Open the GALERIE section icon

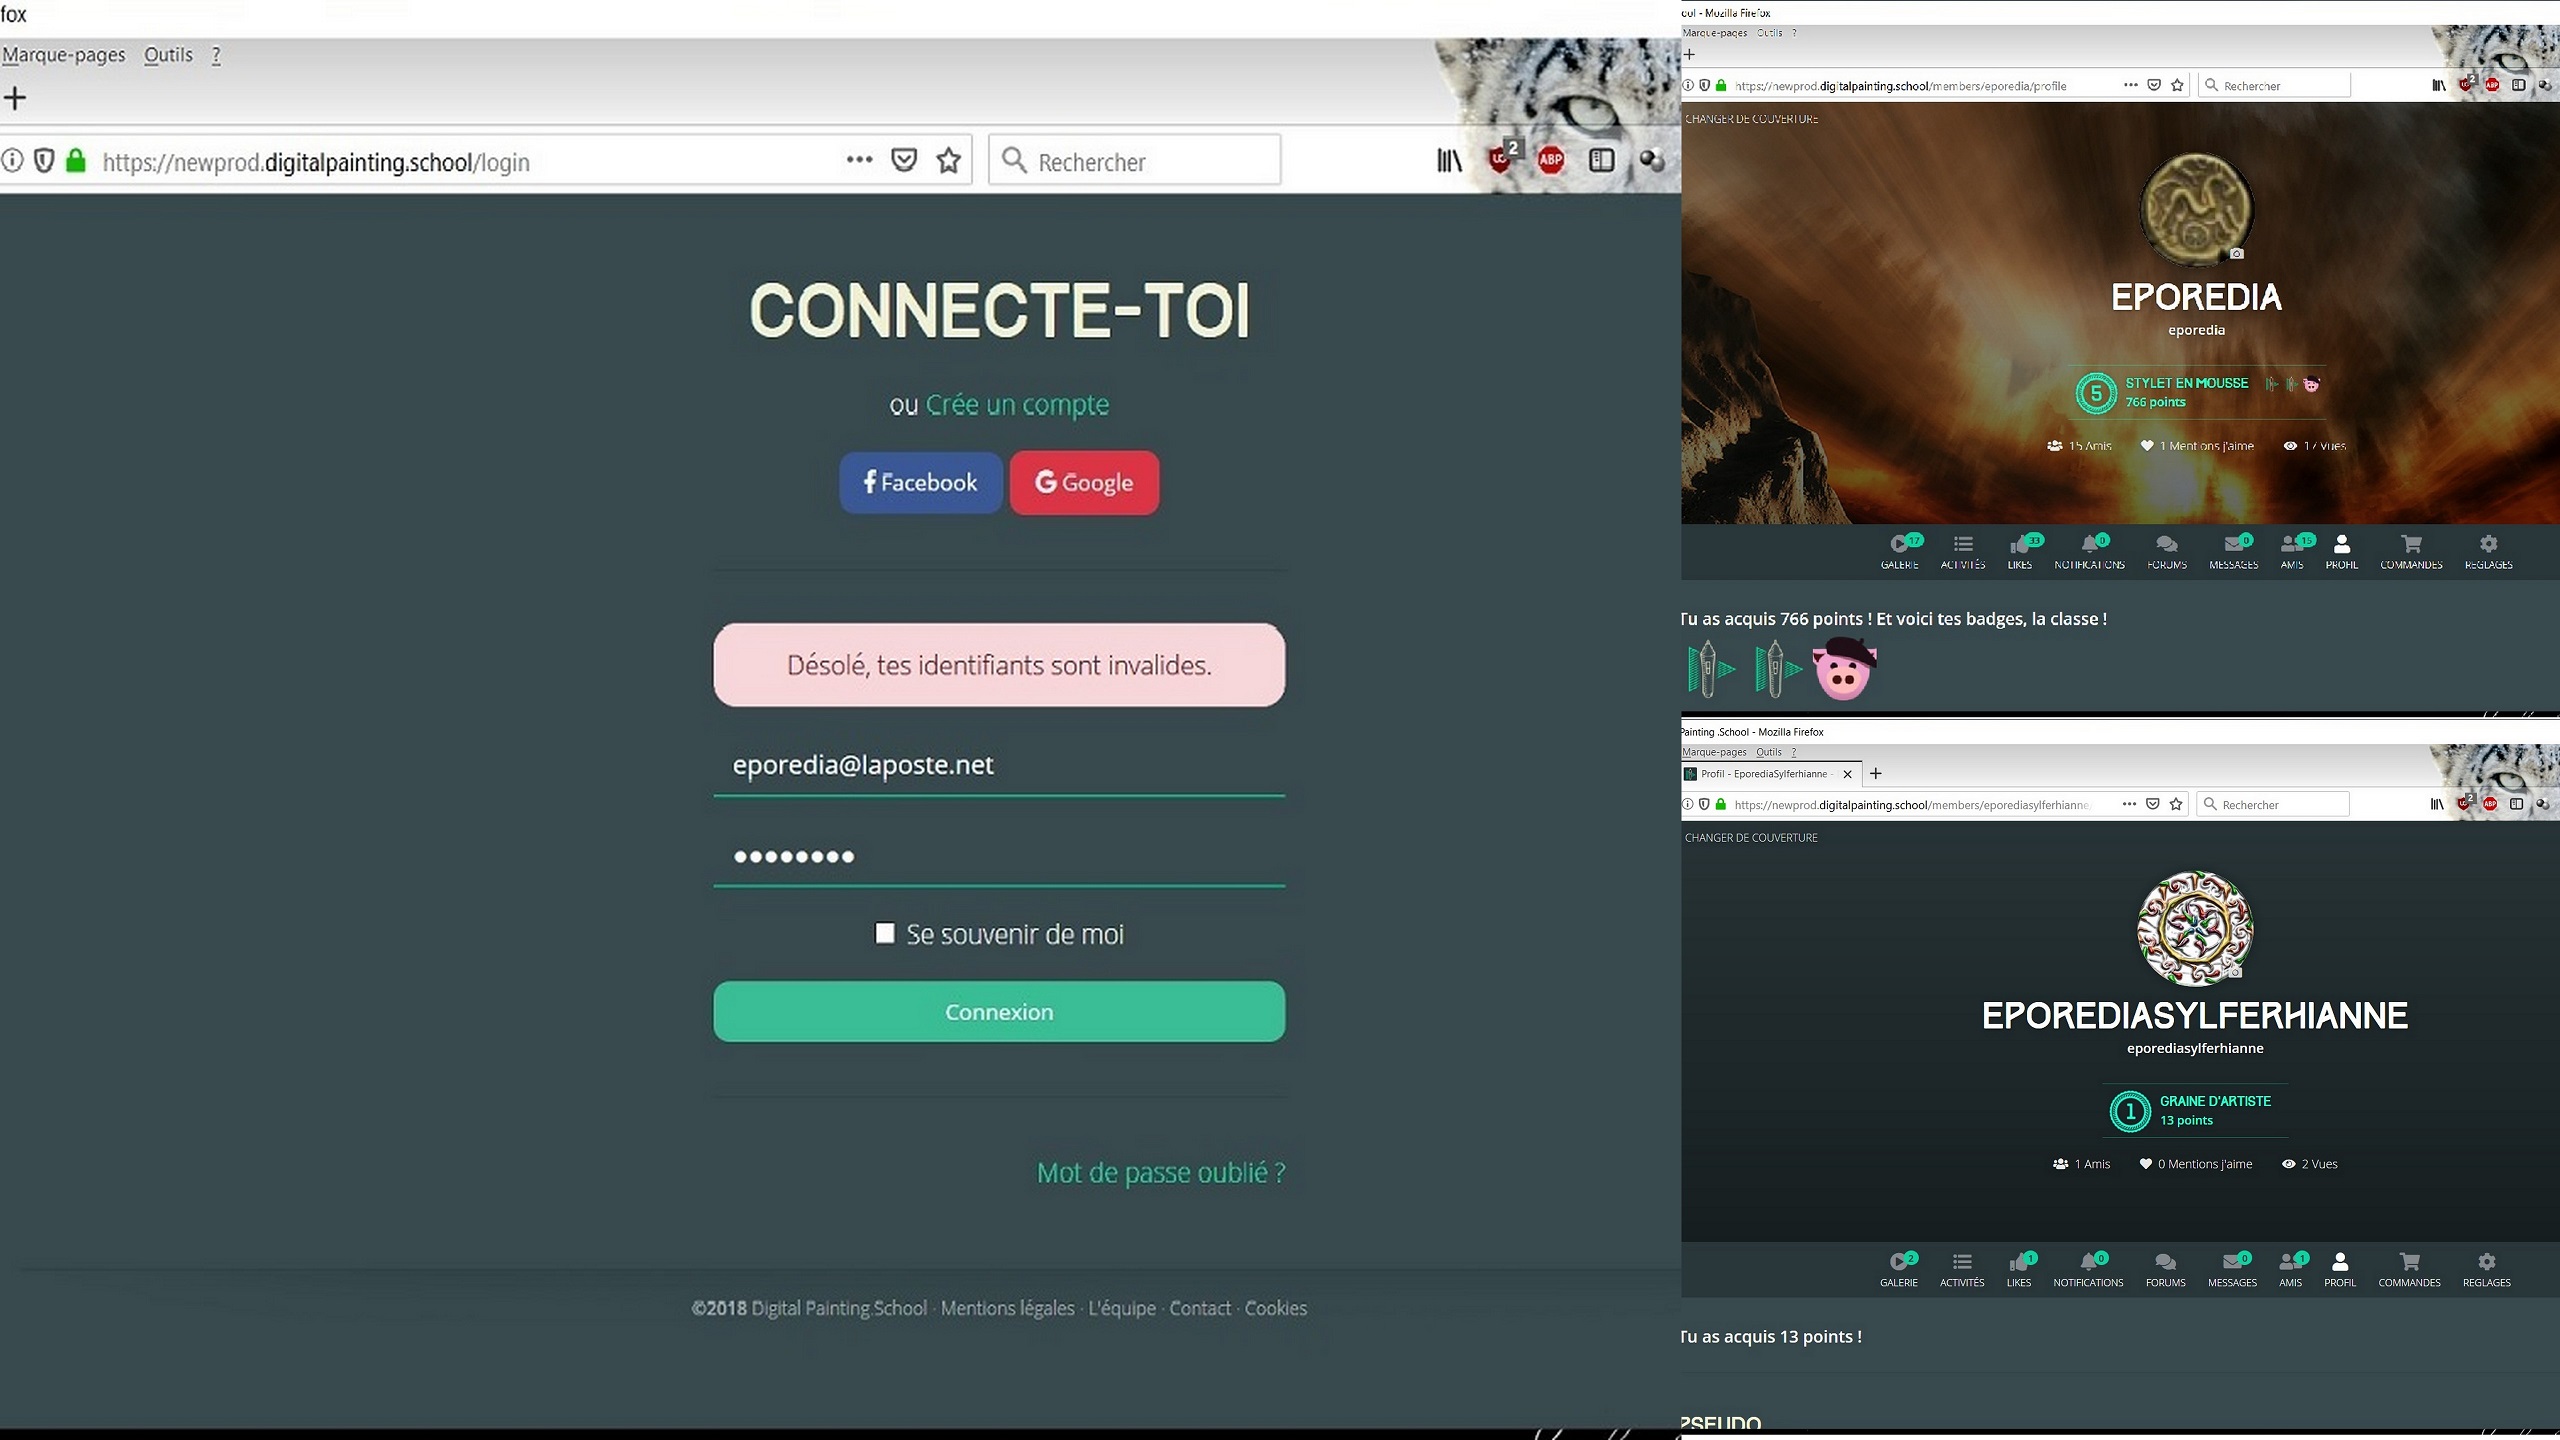pos(1900,545)
